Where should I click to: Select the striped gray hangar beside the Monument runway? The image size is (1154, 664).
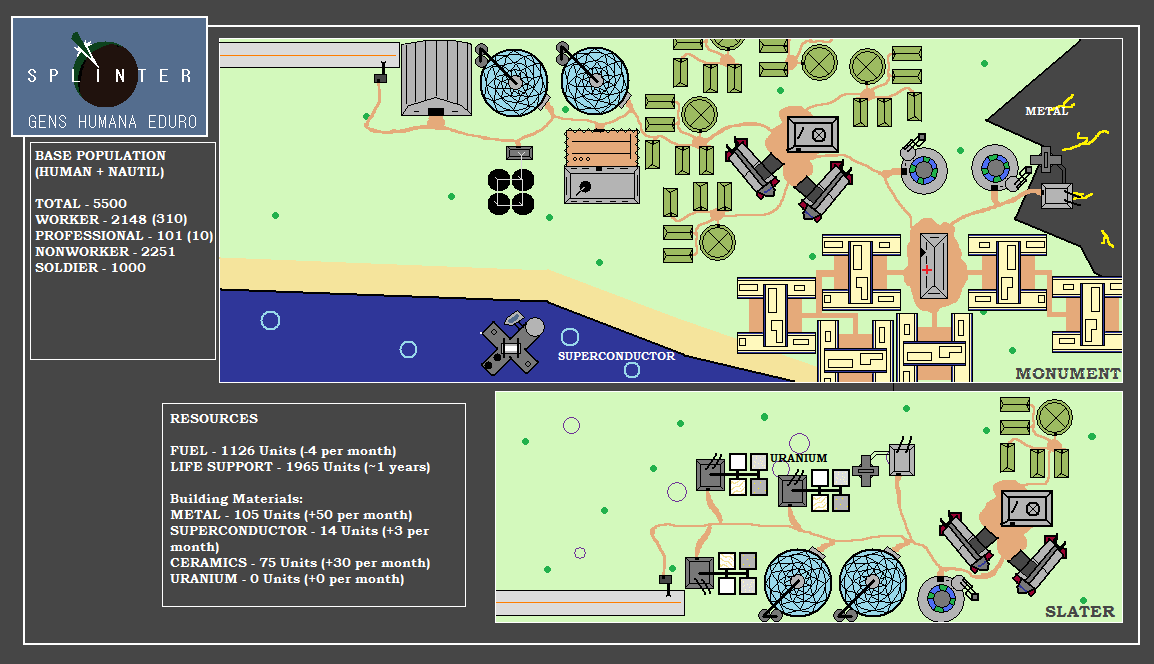pyautogui.click(x=436, y=78)
